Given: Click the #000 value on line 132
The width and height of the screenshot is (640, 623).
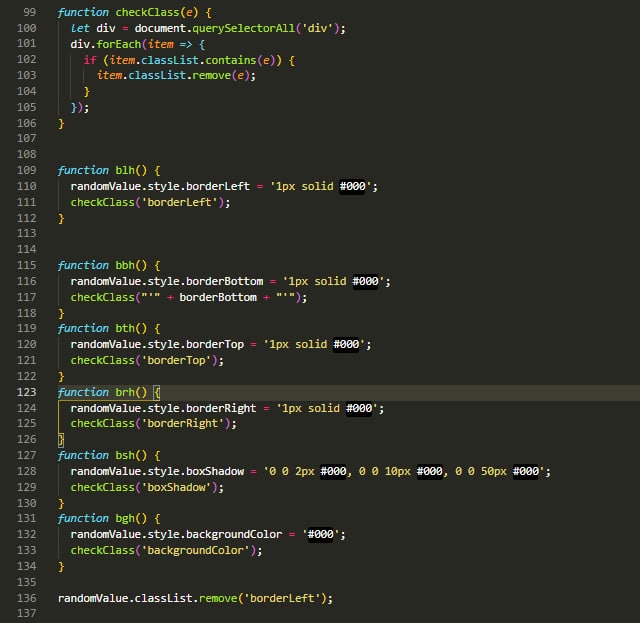Looking at the screenshot, I should 320,535.
